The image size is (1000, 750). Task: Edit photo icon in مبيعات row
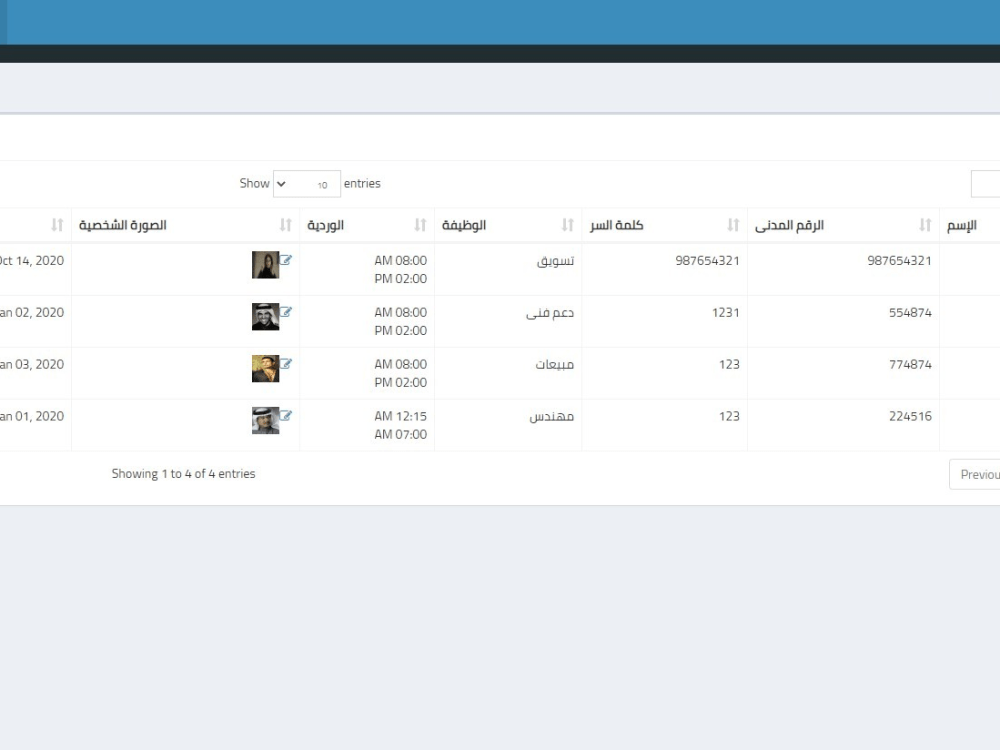(286, 364)
